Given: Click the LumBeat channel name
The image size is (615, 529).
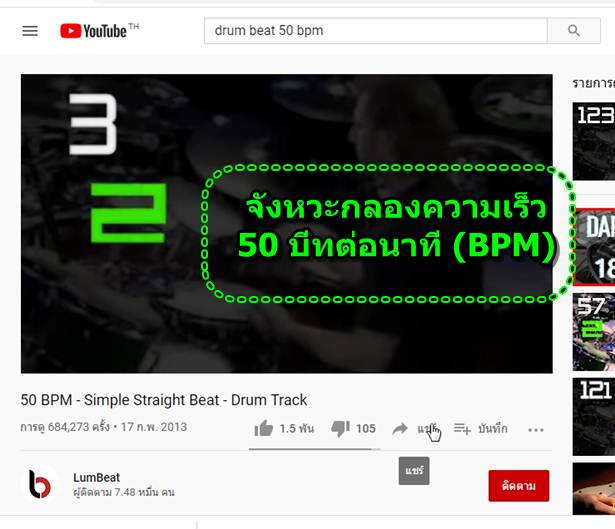Looking at the screenshot, I should click(x=96, y=478).
